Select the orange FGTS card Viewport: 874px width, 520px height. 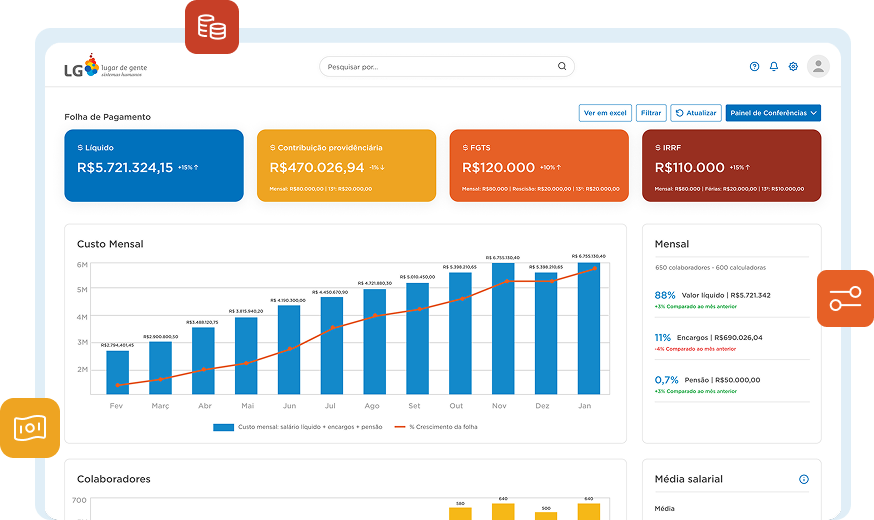[x=539, y=166]
